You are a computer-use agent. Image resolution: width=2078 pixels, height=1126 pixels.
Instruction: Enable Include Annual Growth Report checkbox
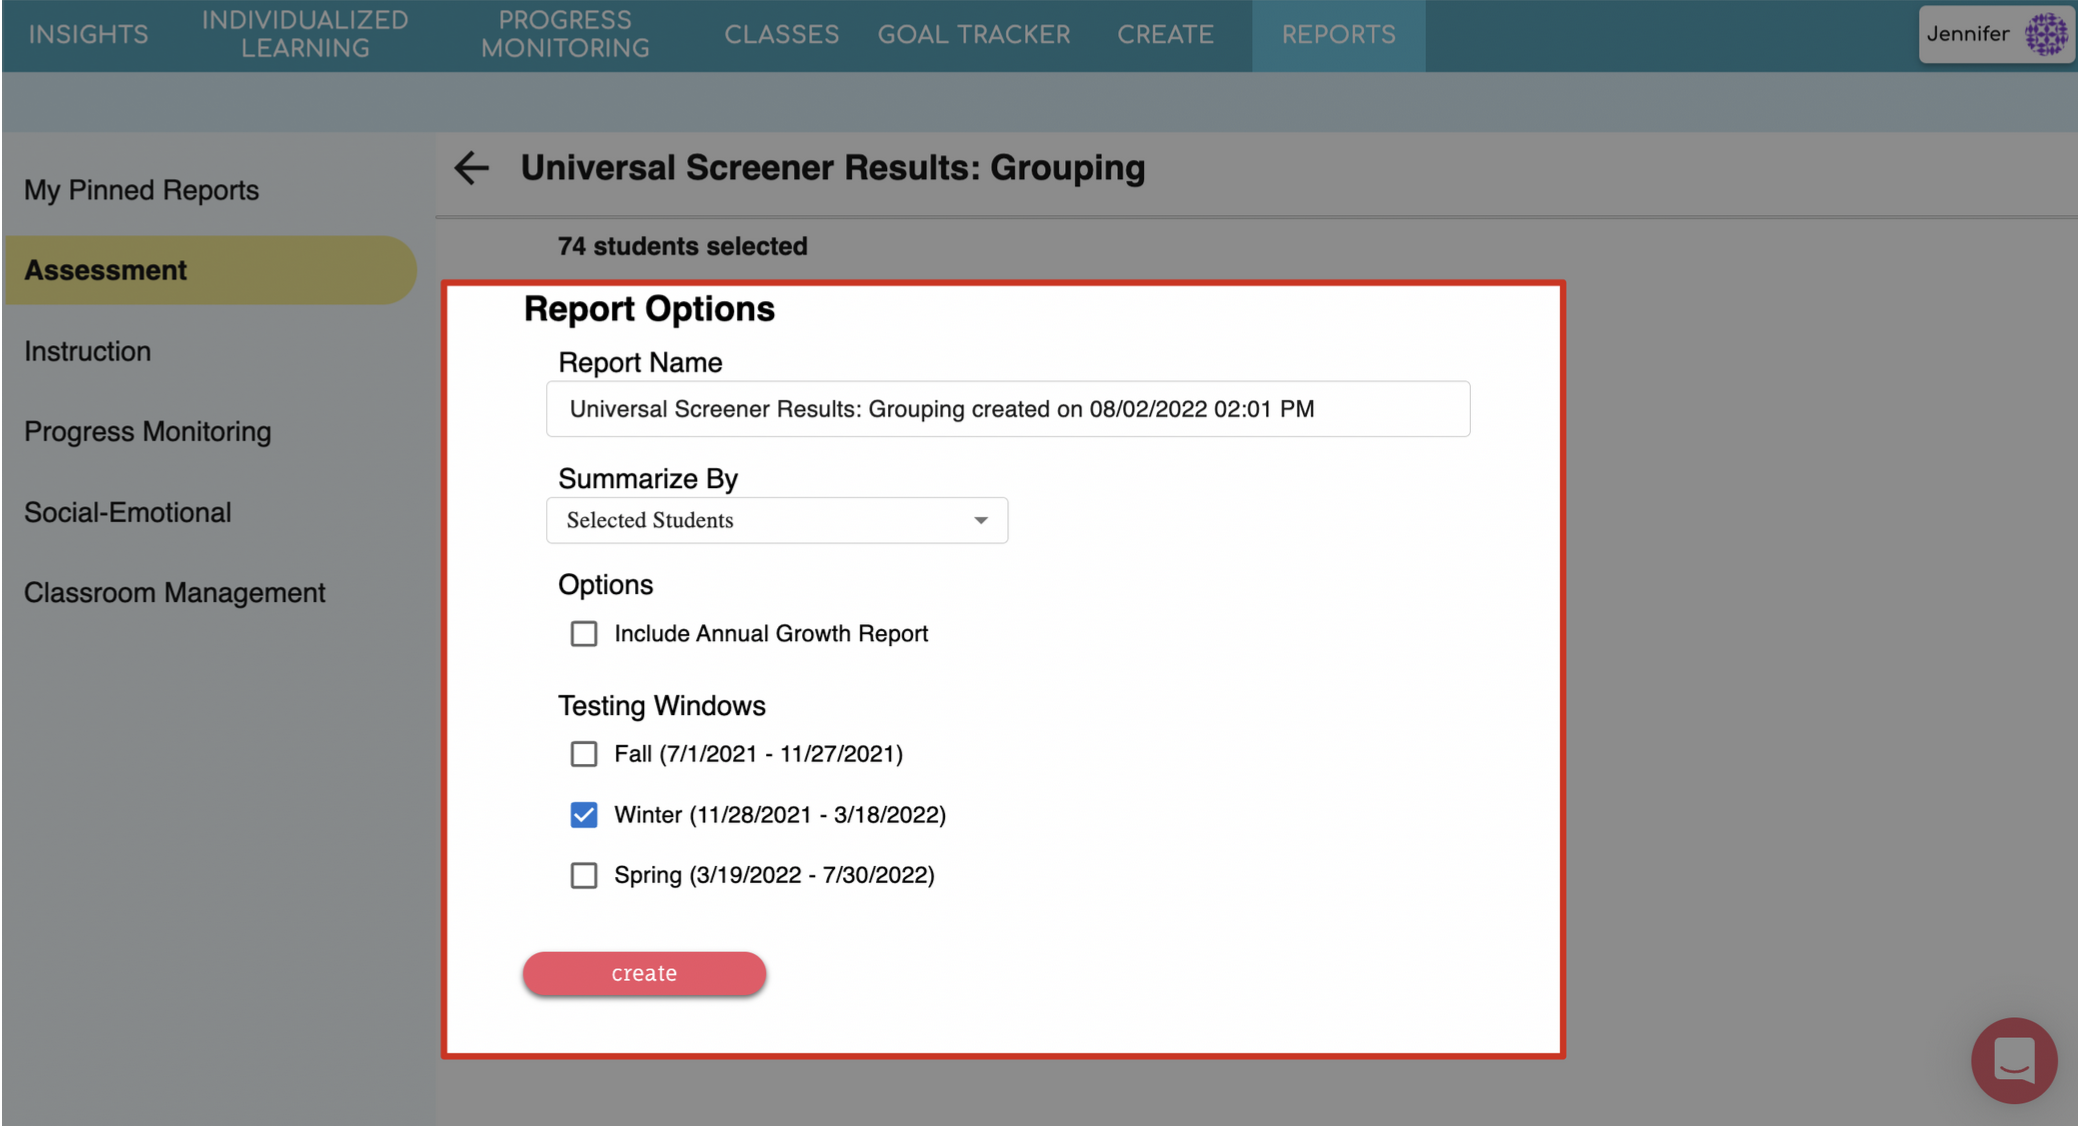584,634
